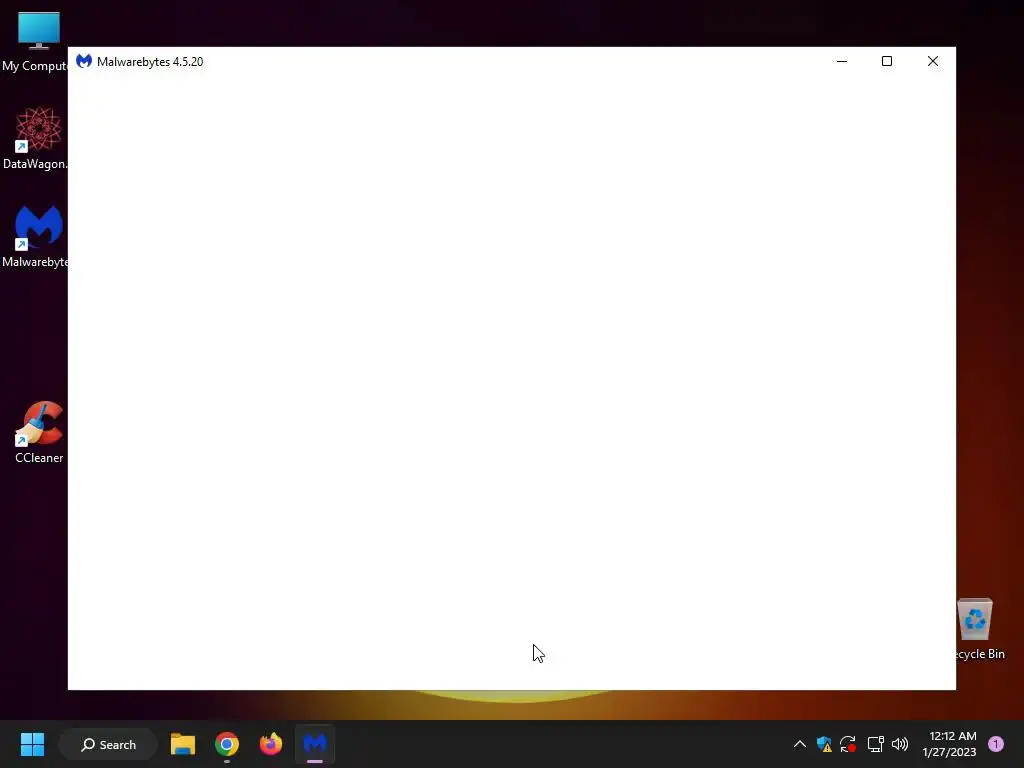Click the taskbar Search box
Image resolution: width=1024 pixels, height=768 pixels.
108,744
